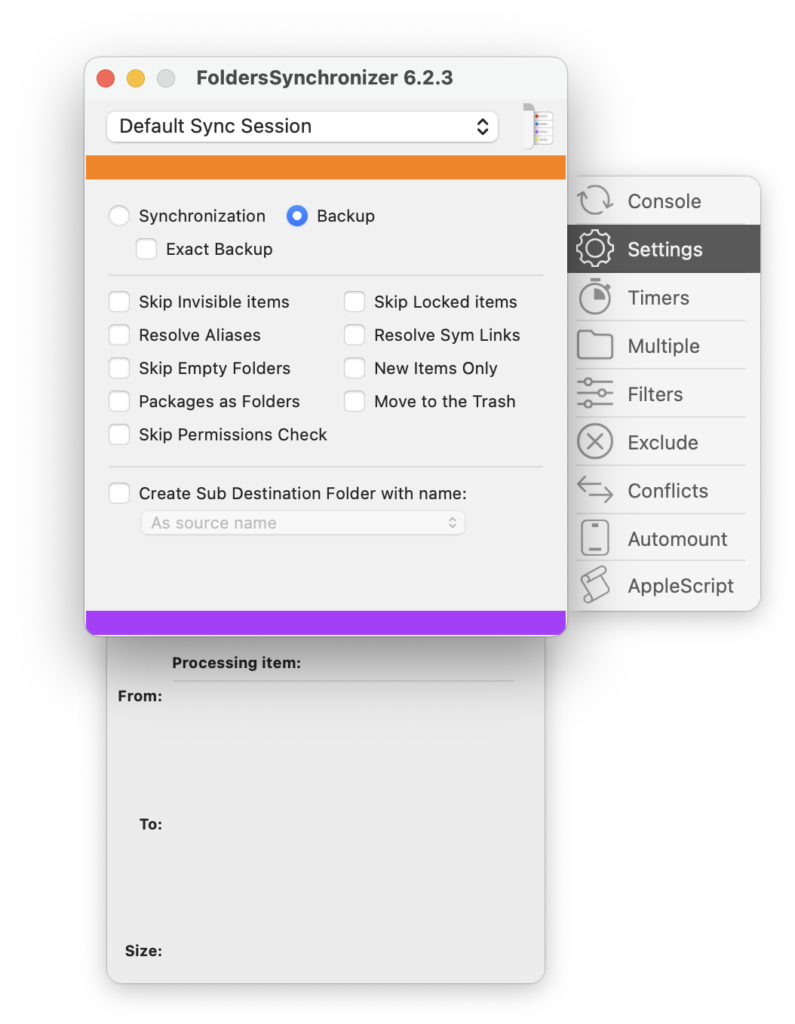Click the FoldersSynchronizer 6.2.3 title

pos(324,78)
